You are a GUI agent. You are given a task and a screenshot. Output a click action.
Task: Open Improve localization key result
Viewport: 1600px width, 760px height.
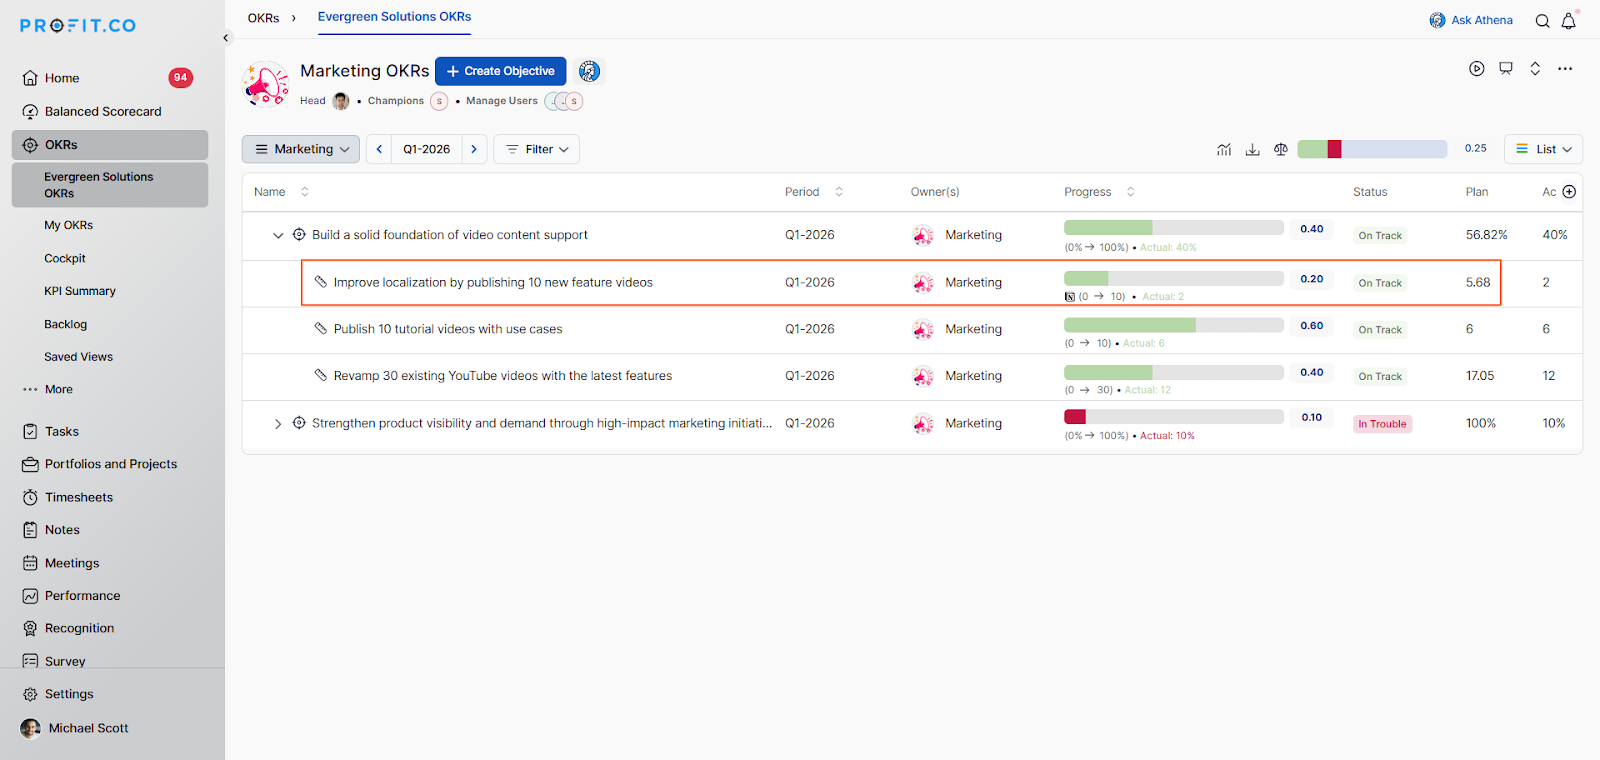(x=493, y=283)
